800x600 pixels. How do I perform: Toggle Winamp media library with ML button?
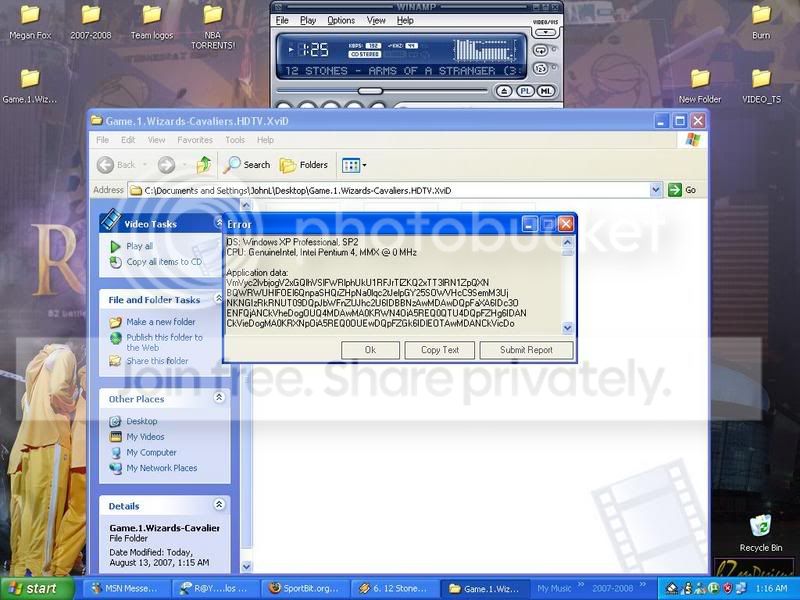[x=546, y=90]
